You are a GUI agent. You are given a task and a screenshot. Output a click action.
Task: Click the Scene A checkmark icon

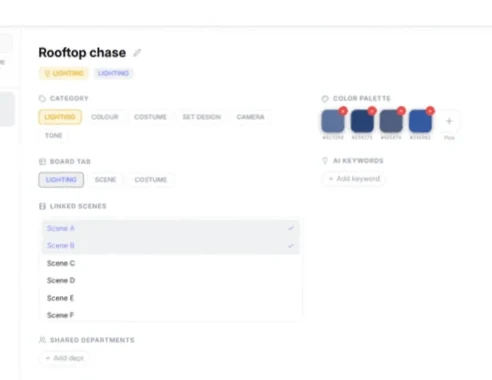coord(291,228)
